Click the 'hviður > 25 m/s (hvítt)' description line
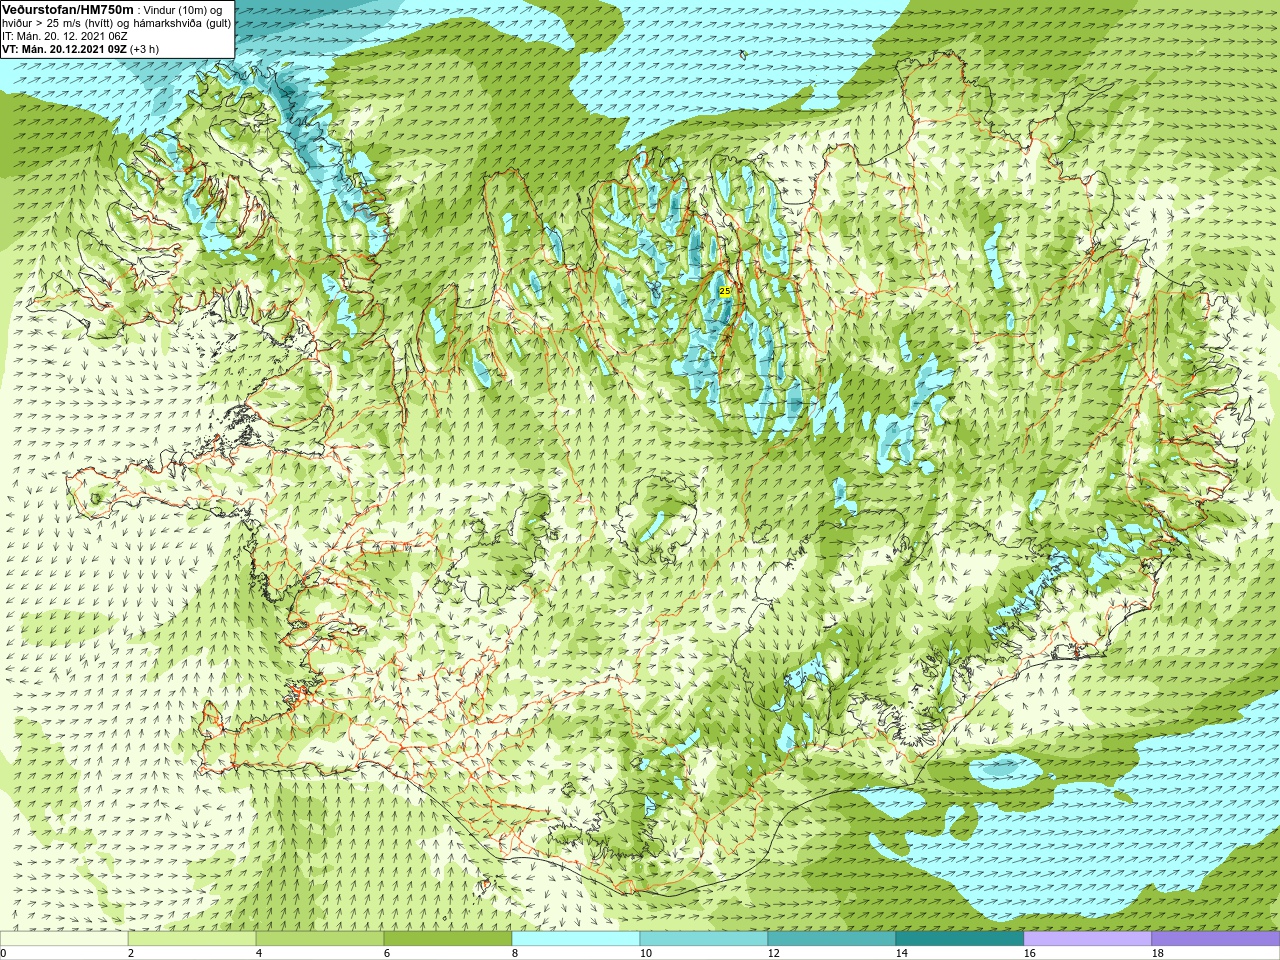1280x960 pixels. click(117, 23)
